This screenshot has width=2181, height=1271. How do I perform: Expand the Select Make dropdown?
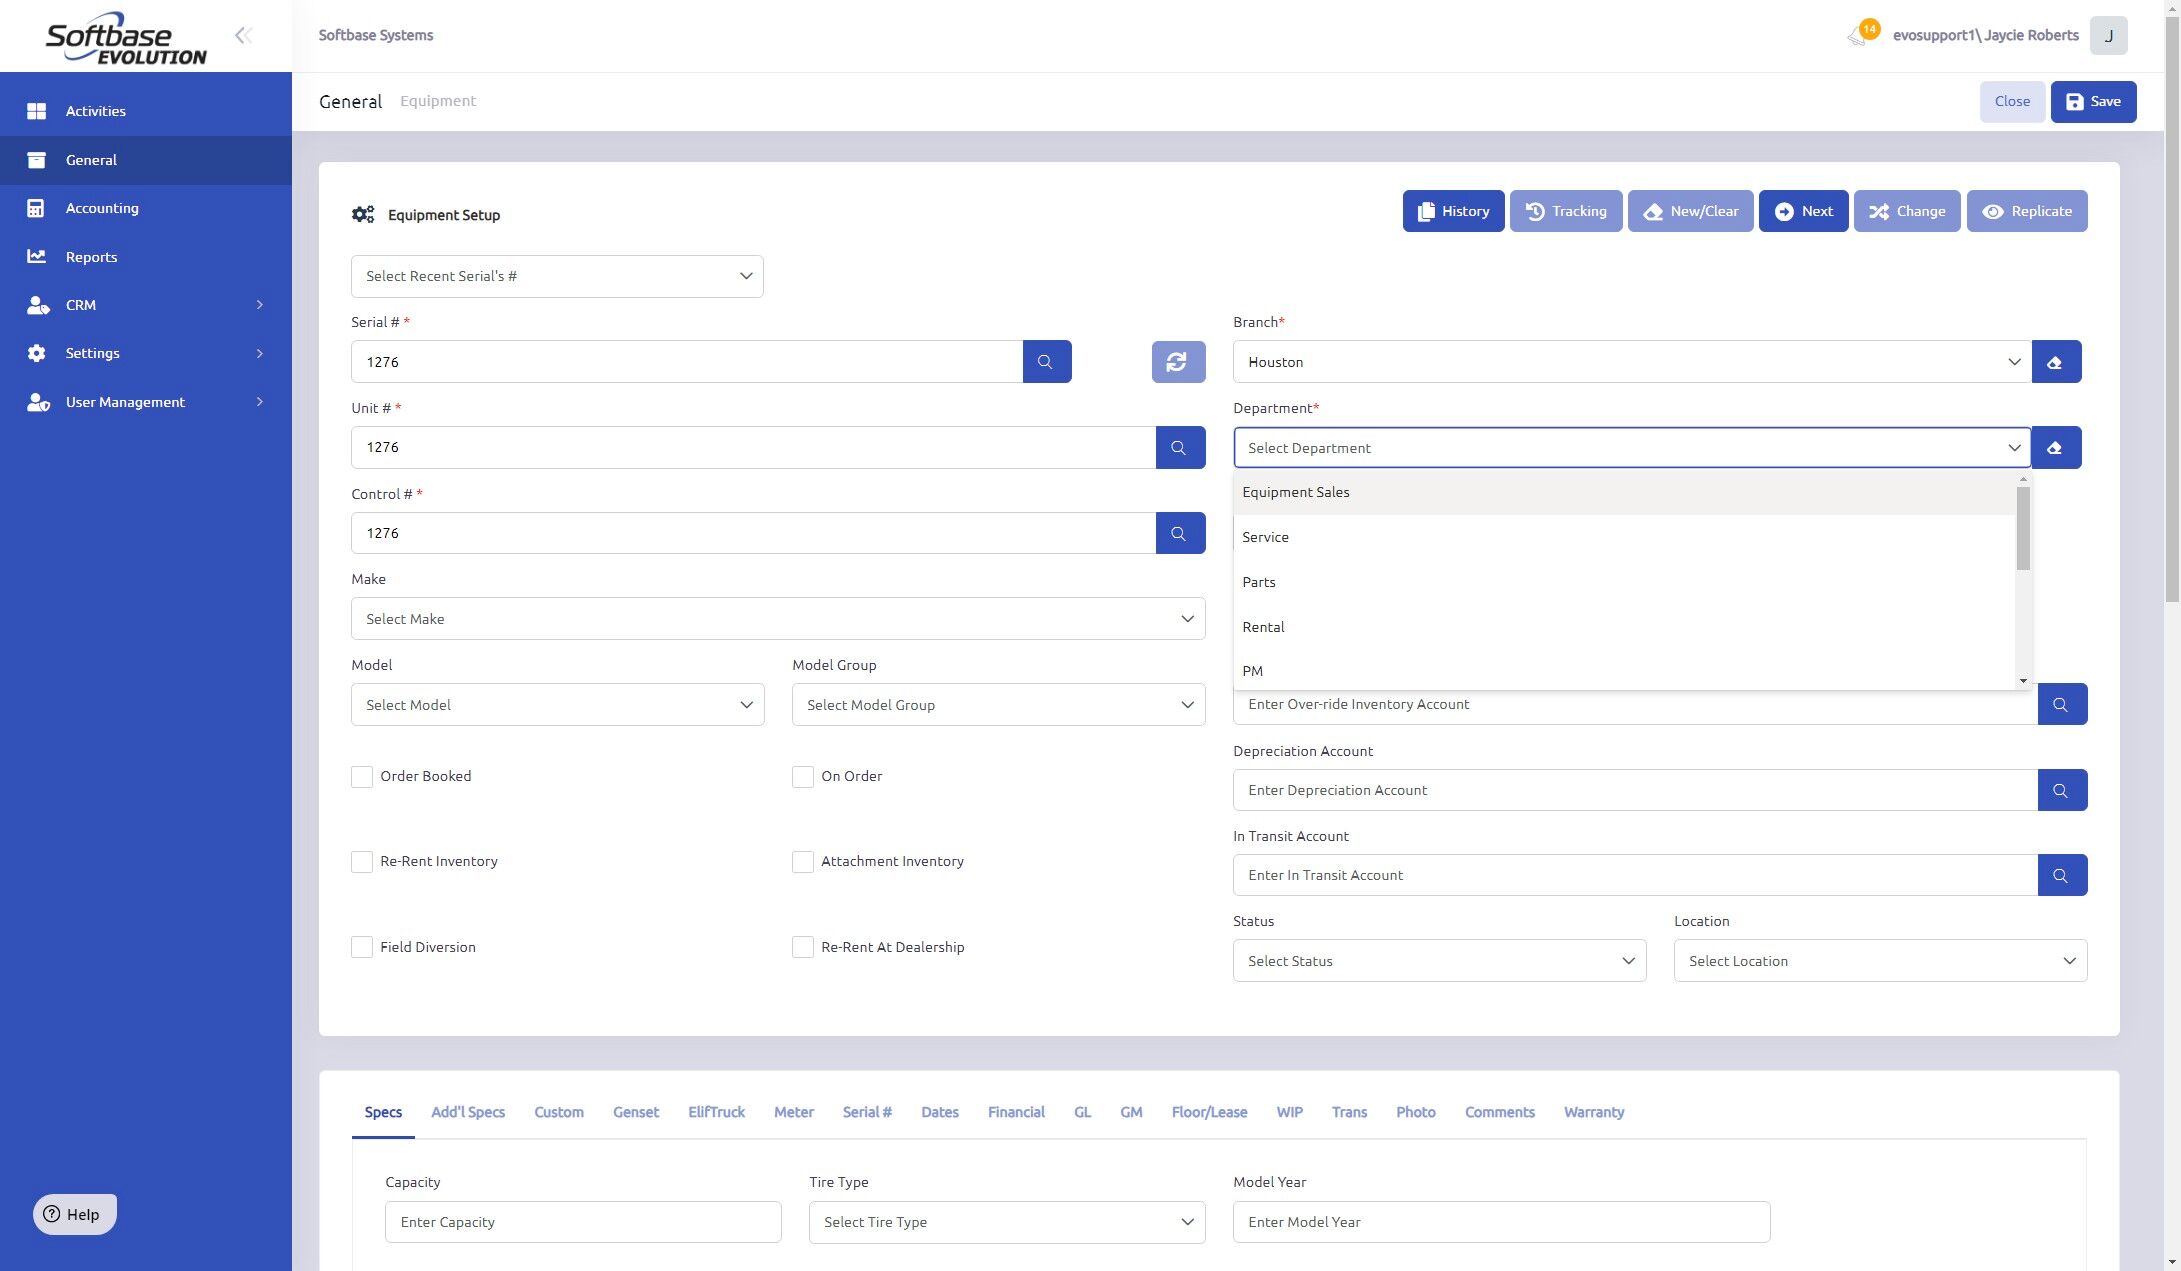777,619
